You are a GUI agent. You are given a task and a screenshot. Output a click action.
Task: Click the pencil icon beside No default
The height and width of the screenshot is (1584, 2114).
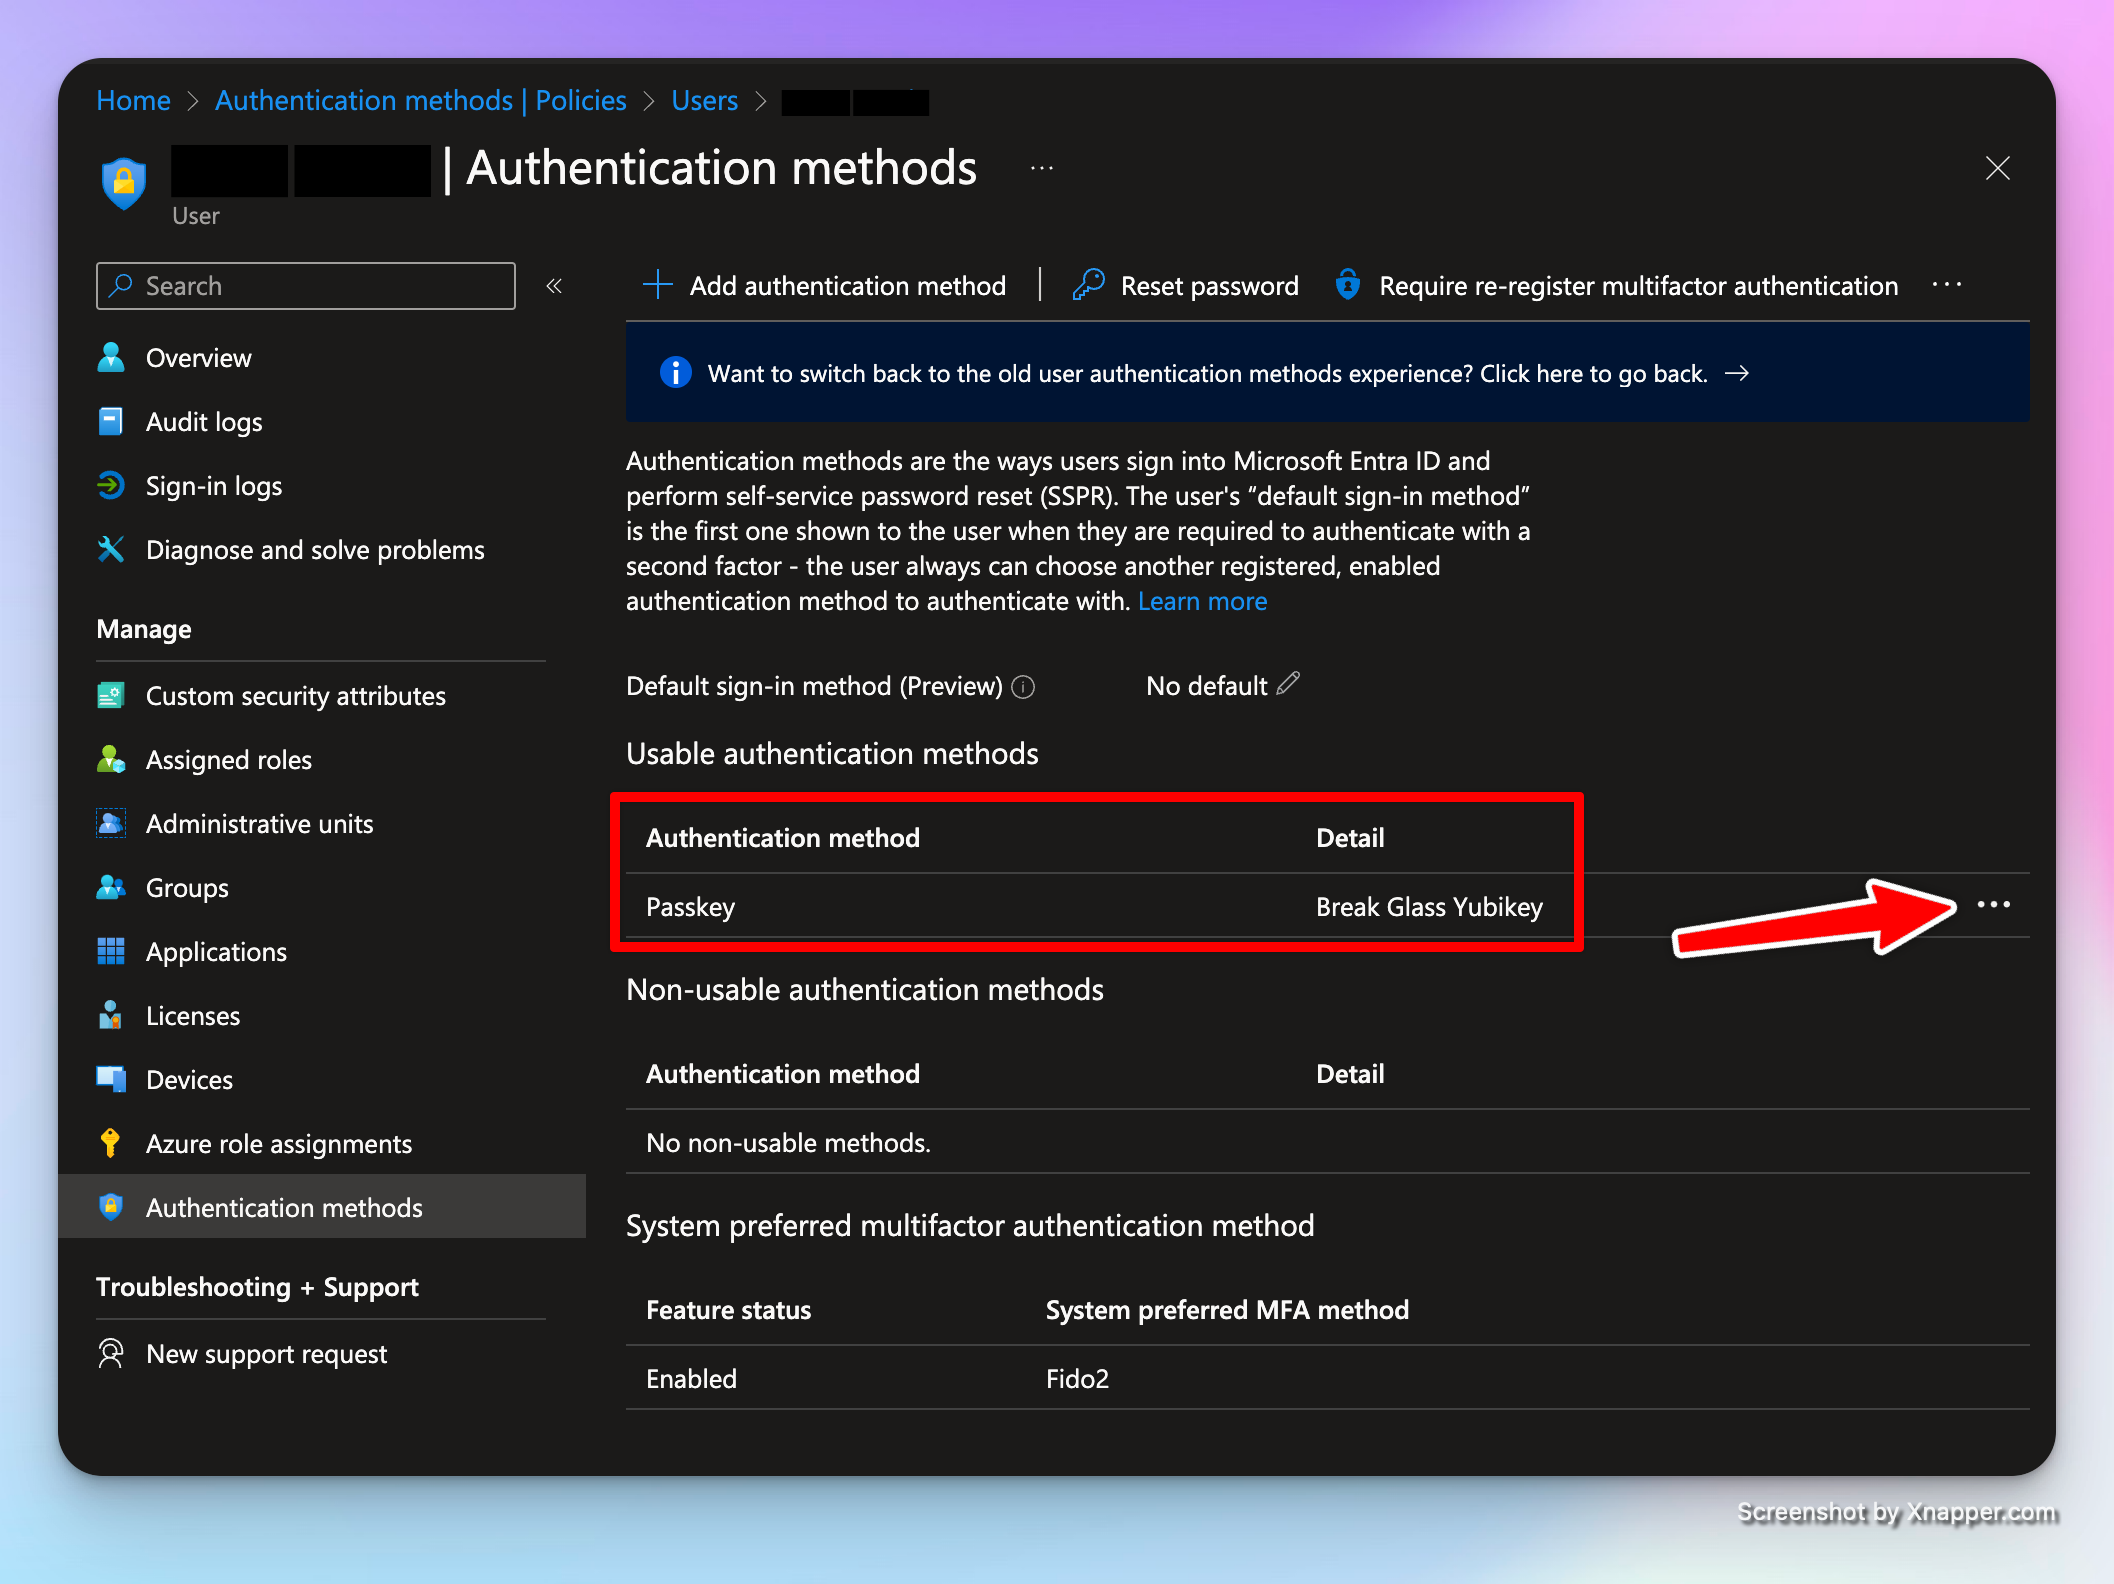tap(1289, 684)
